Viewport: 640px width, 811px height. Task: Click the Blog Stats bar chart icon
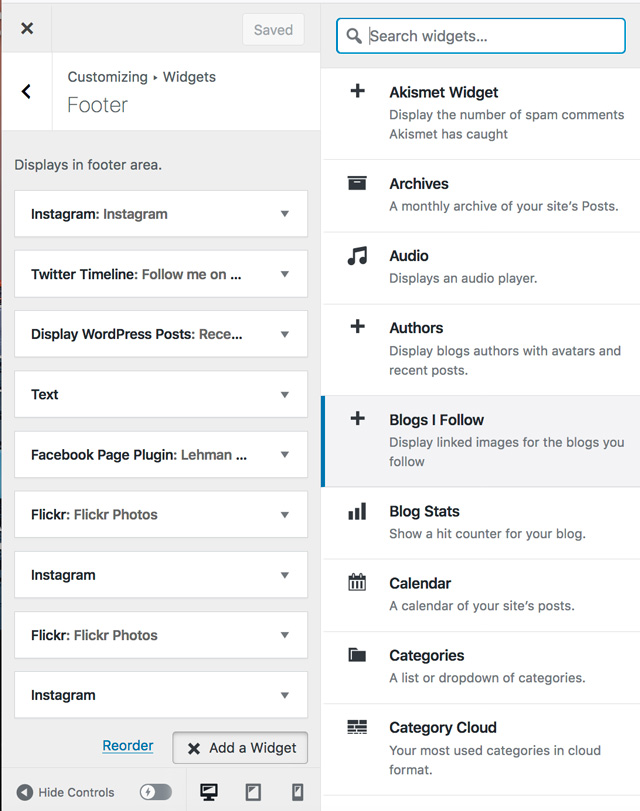(357, 511)
